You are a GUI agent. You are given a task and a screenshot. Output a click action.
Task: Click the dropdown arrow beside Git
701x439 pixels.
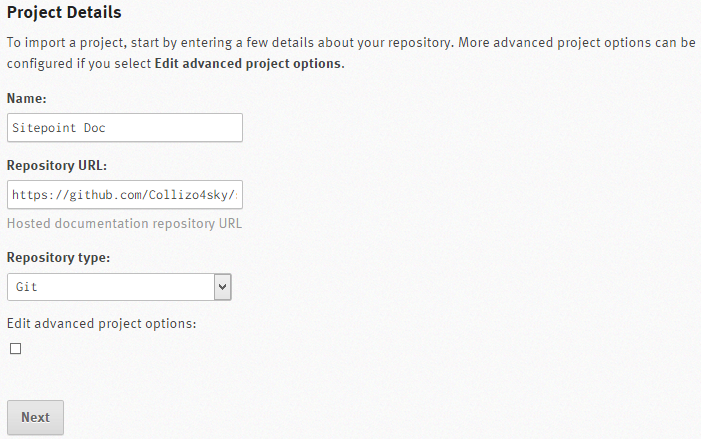click(223, 287)
